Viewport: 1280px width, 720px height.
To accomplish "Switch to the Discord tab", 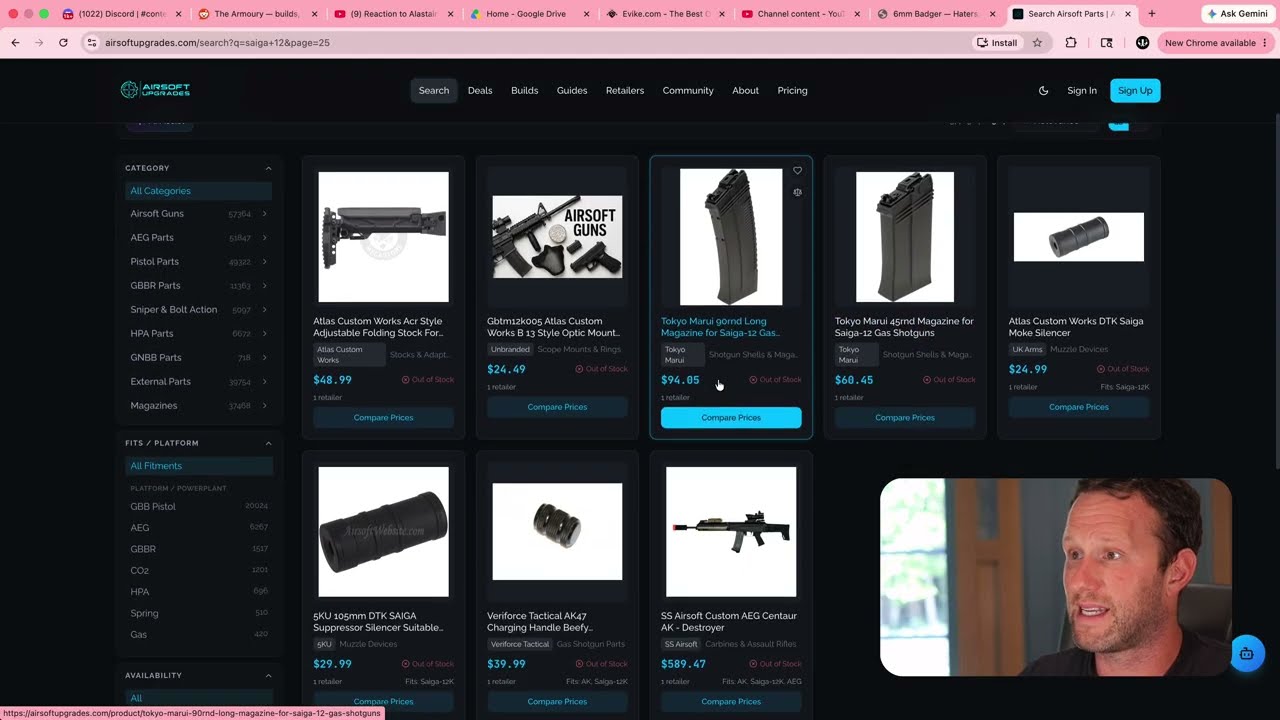I will point(120,14).
